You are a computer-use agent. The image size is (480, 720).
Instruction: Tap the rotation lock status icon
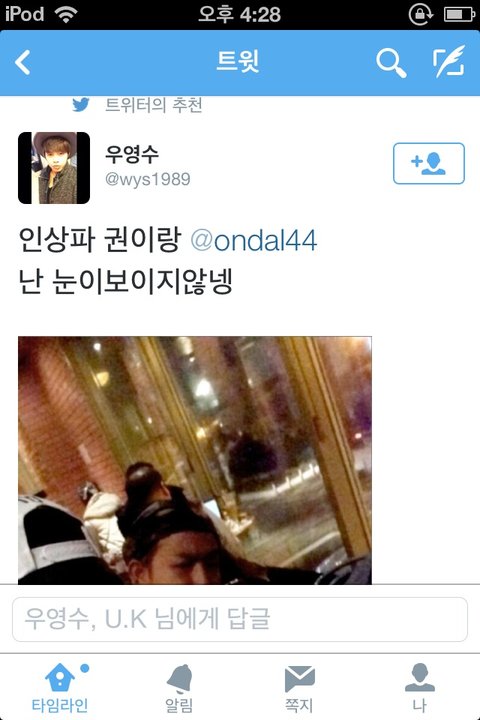click(420, 14)
